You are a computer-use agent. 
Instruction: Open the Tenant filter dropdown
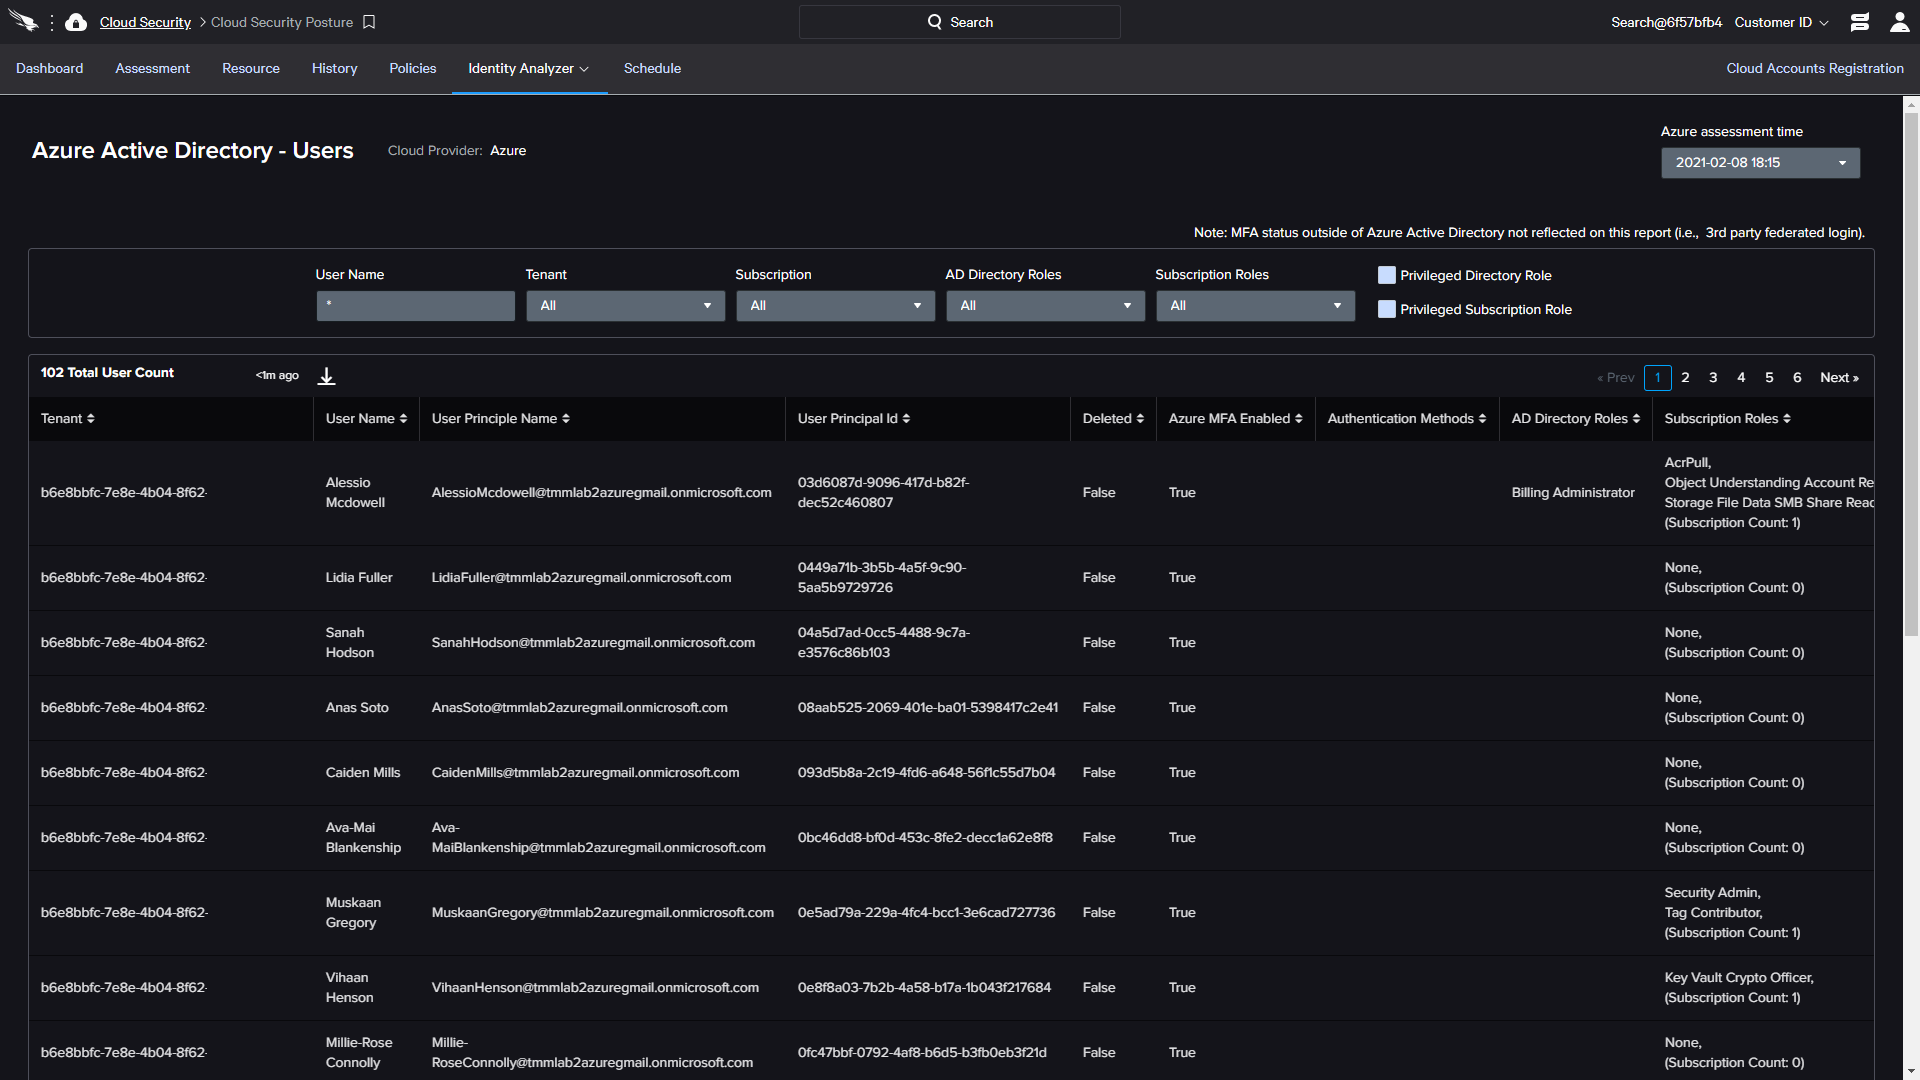coord(625,306)
